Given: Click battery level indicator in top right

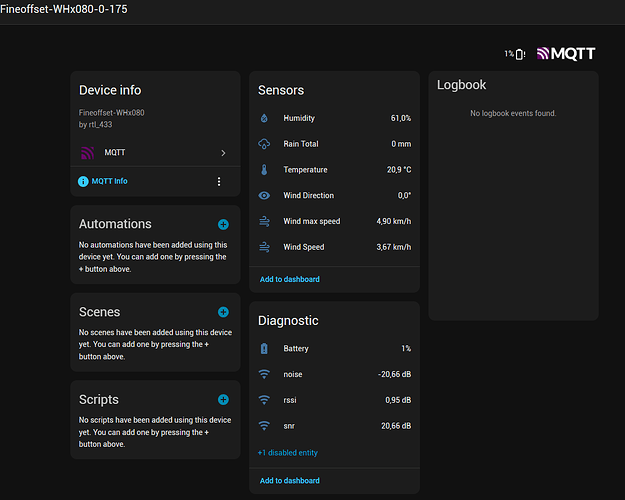Looking at the screenshot, I should coord(515,54).
